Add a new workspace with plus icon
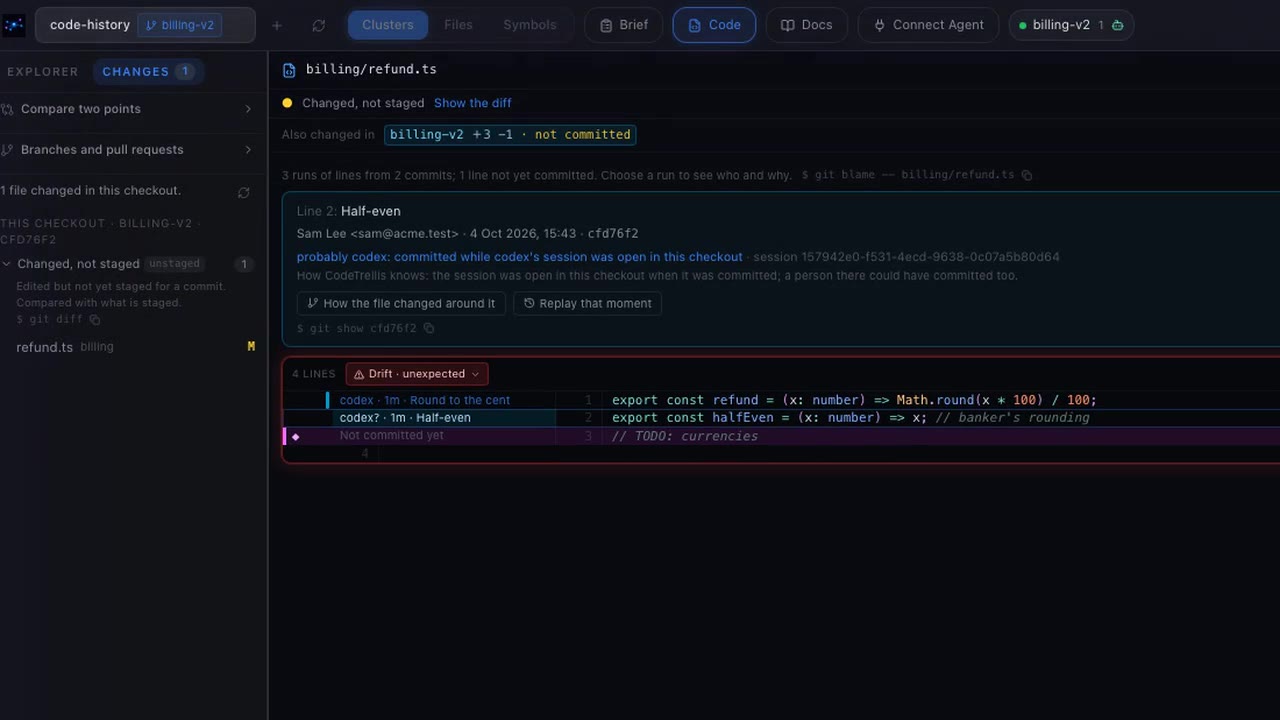This screenshot has width=1280, height=720. click(277, 25)
